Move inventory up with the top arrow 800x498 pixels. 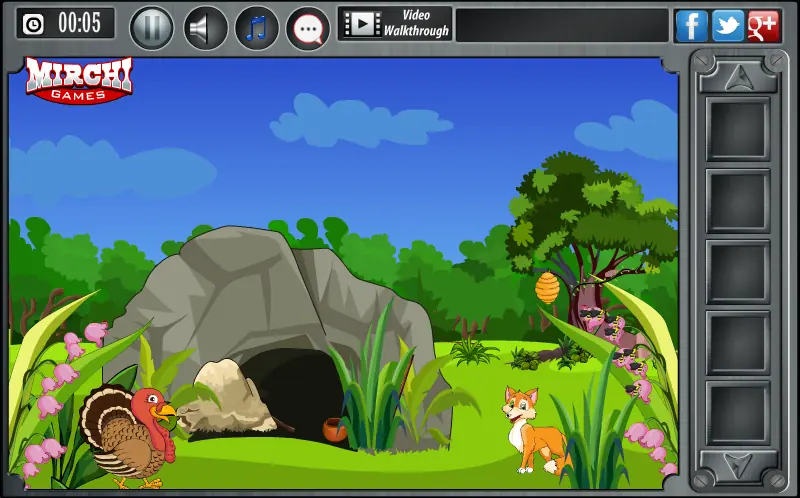pyautogui.click(x=738, y=77)
